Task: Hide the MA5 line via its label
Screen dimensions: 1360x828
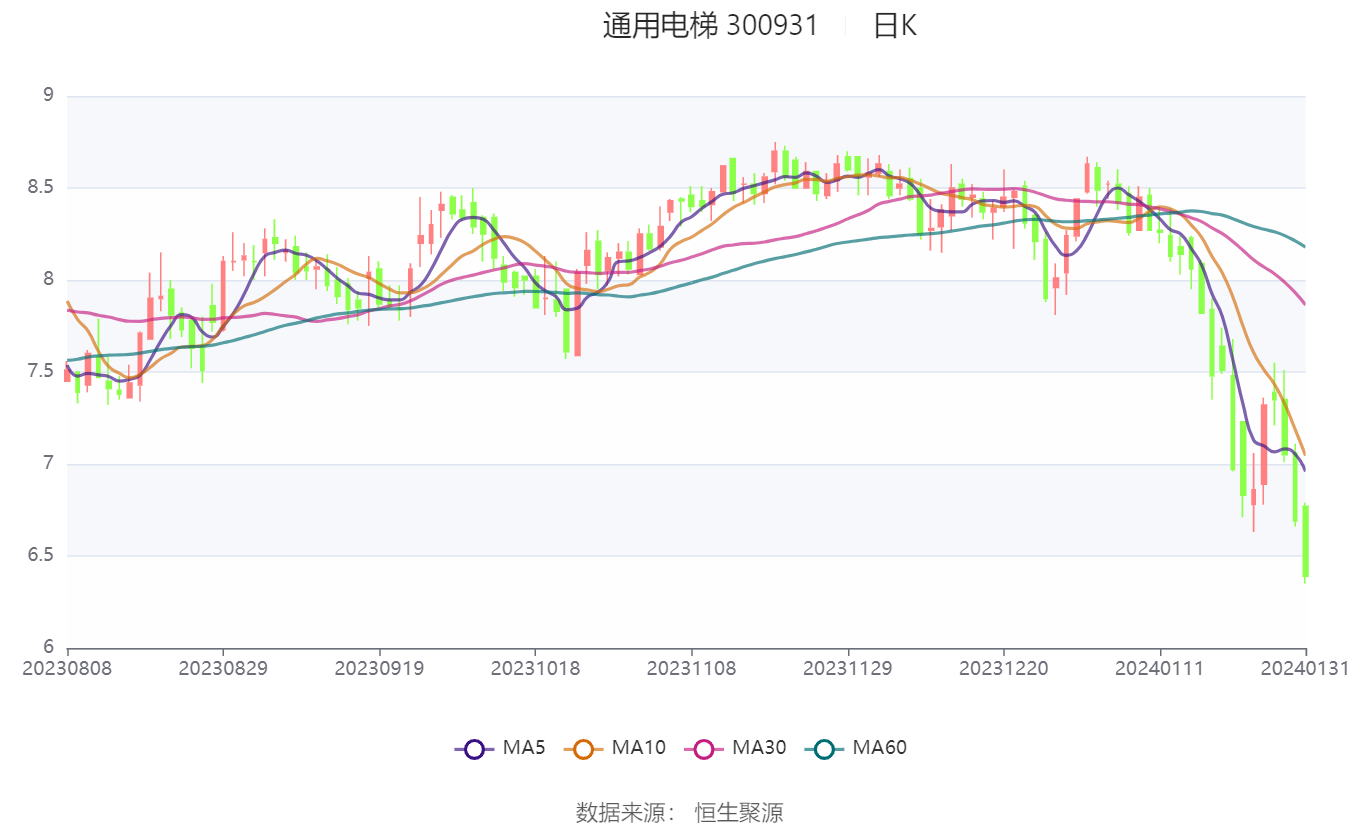Action: click(524, 748)
